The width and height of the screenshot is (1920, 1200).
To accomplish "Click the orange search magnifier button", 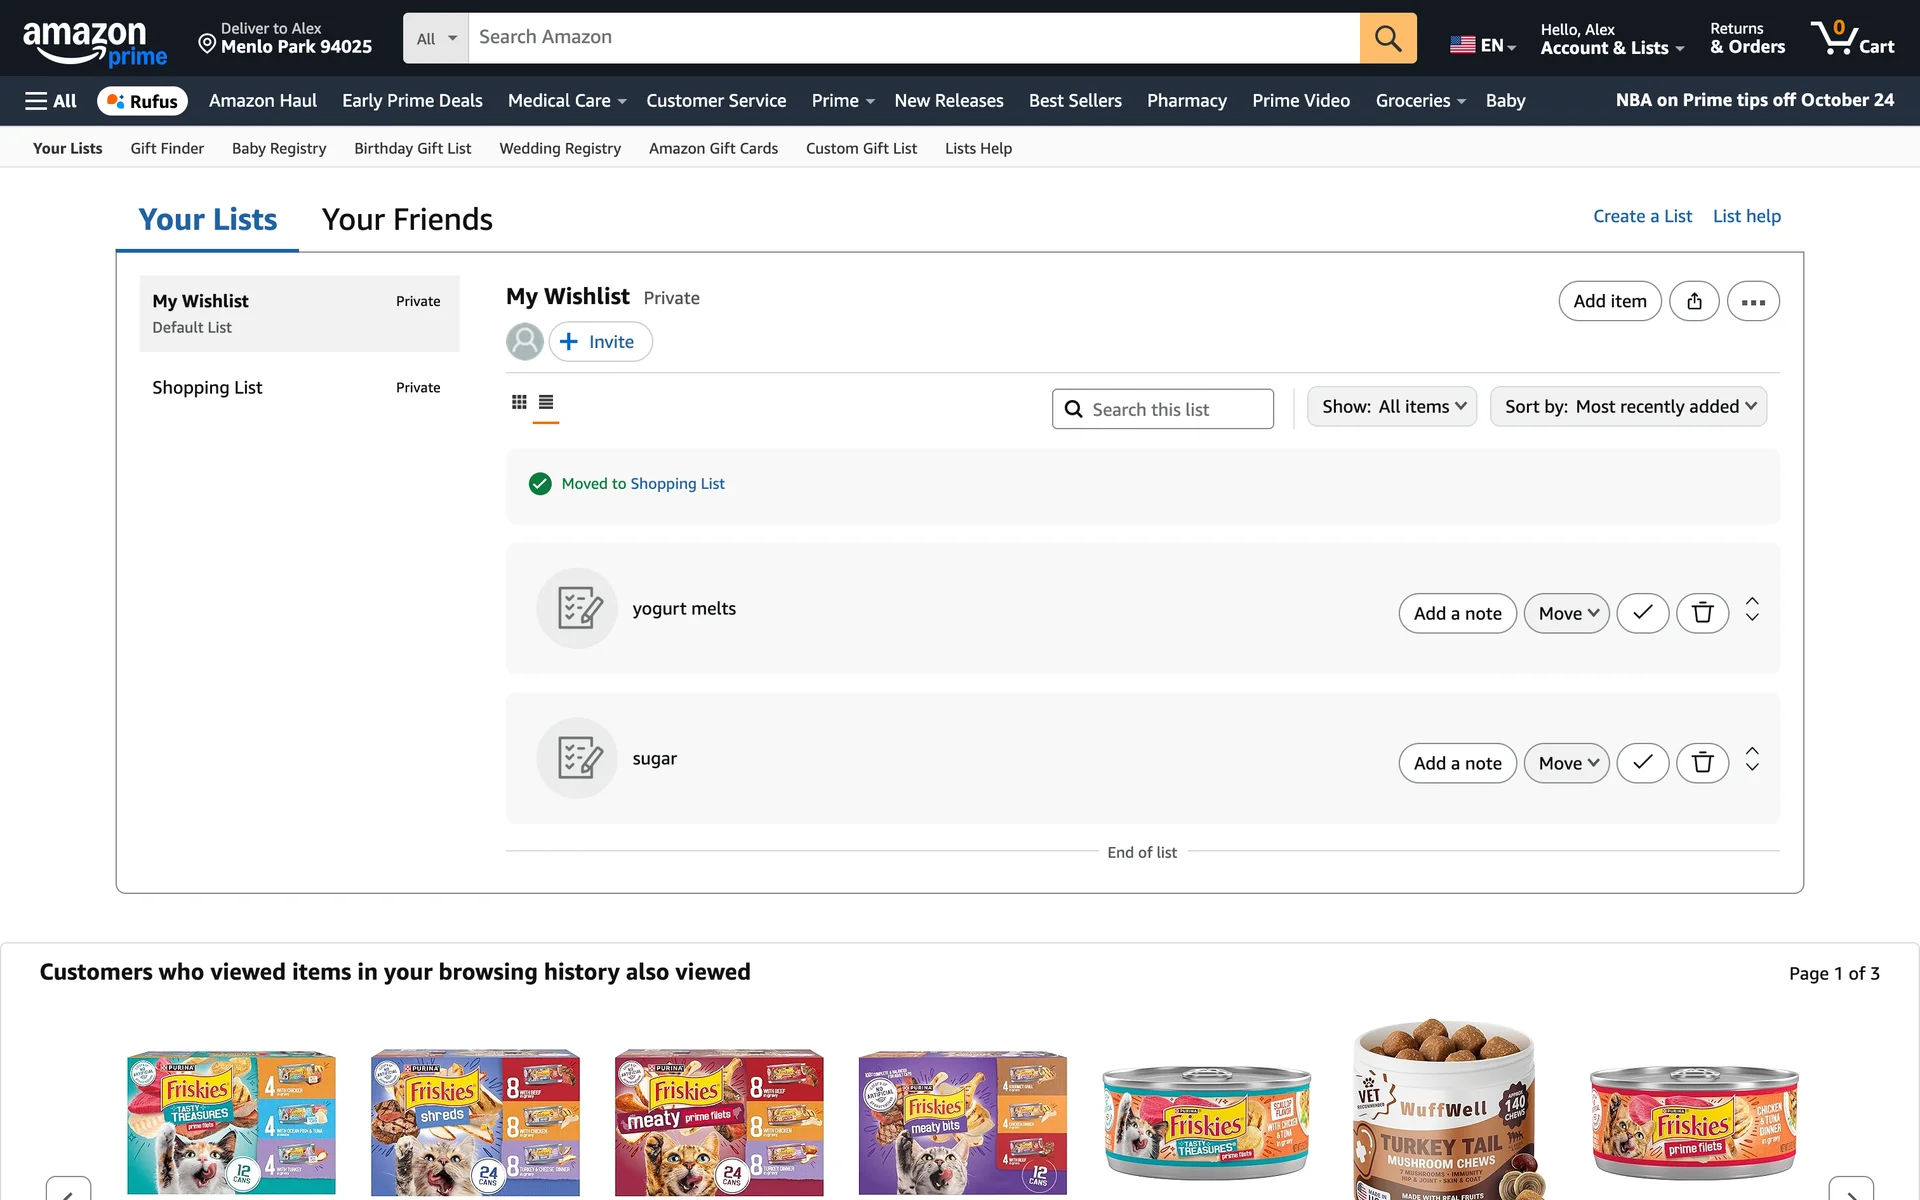I will coord(1387,38).
